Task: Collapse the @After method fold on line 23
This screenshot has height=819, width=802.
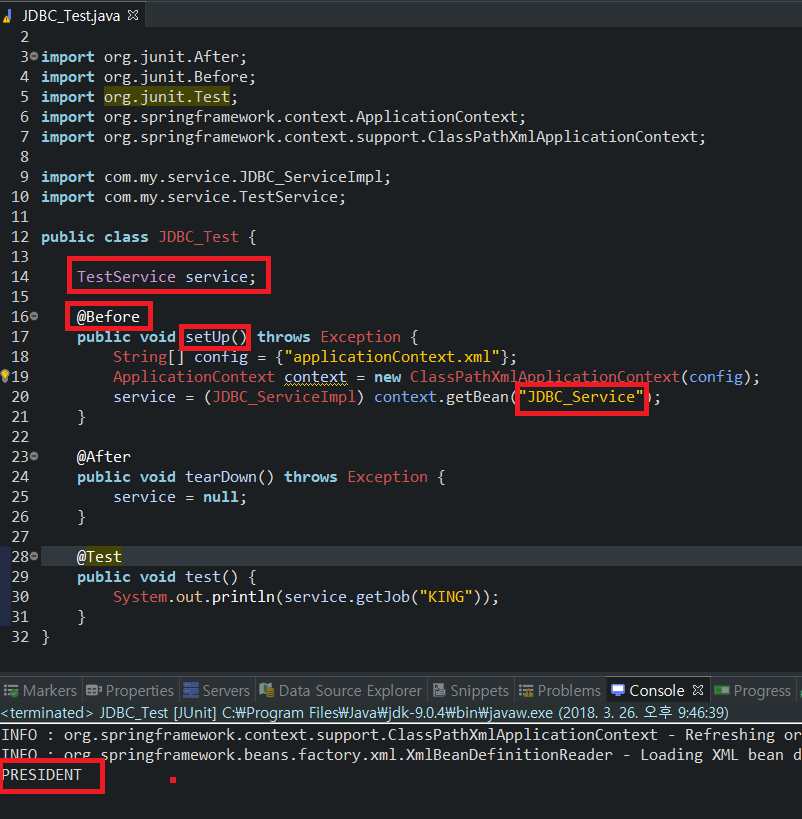Action: click(x=34, y=456)
